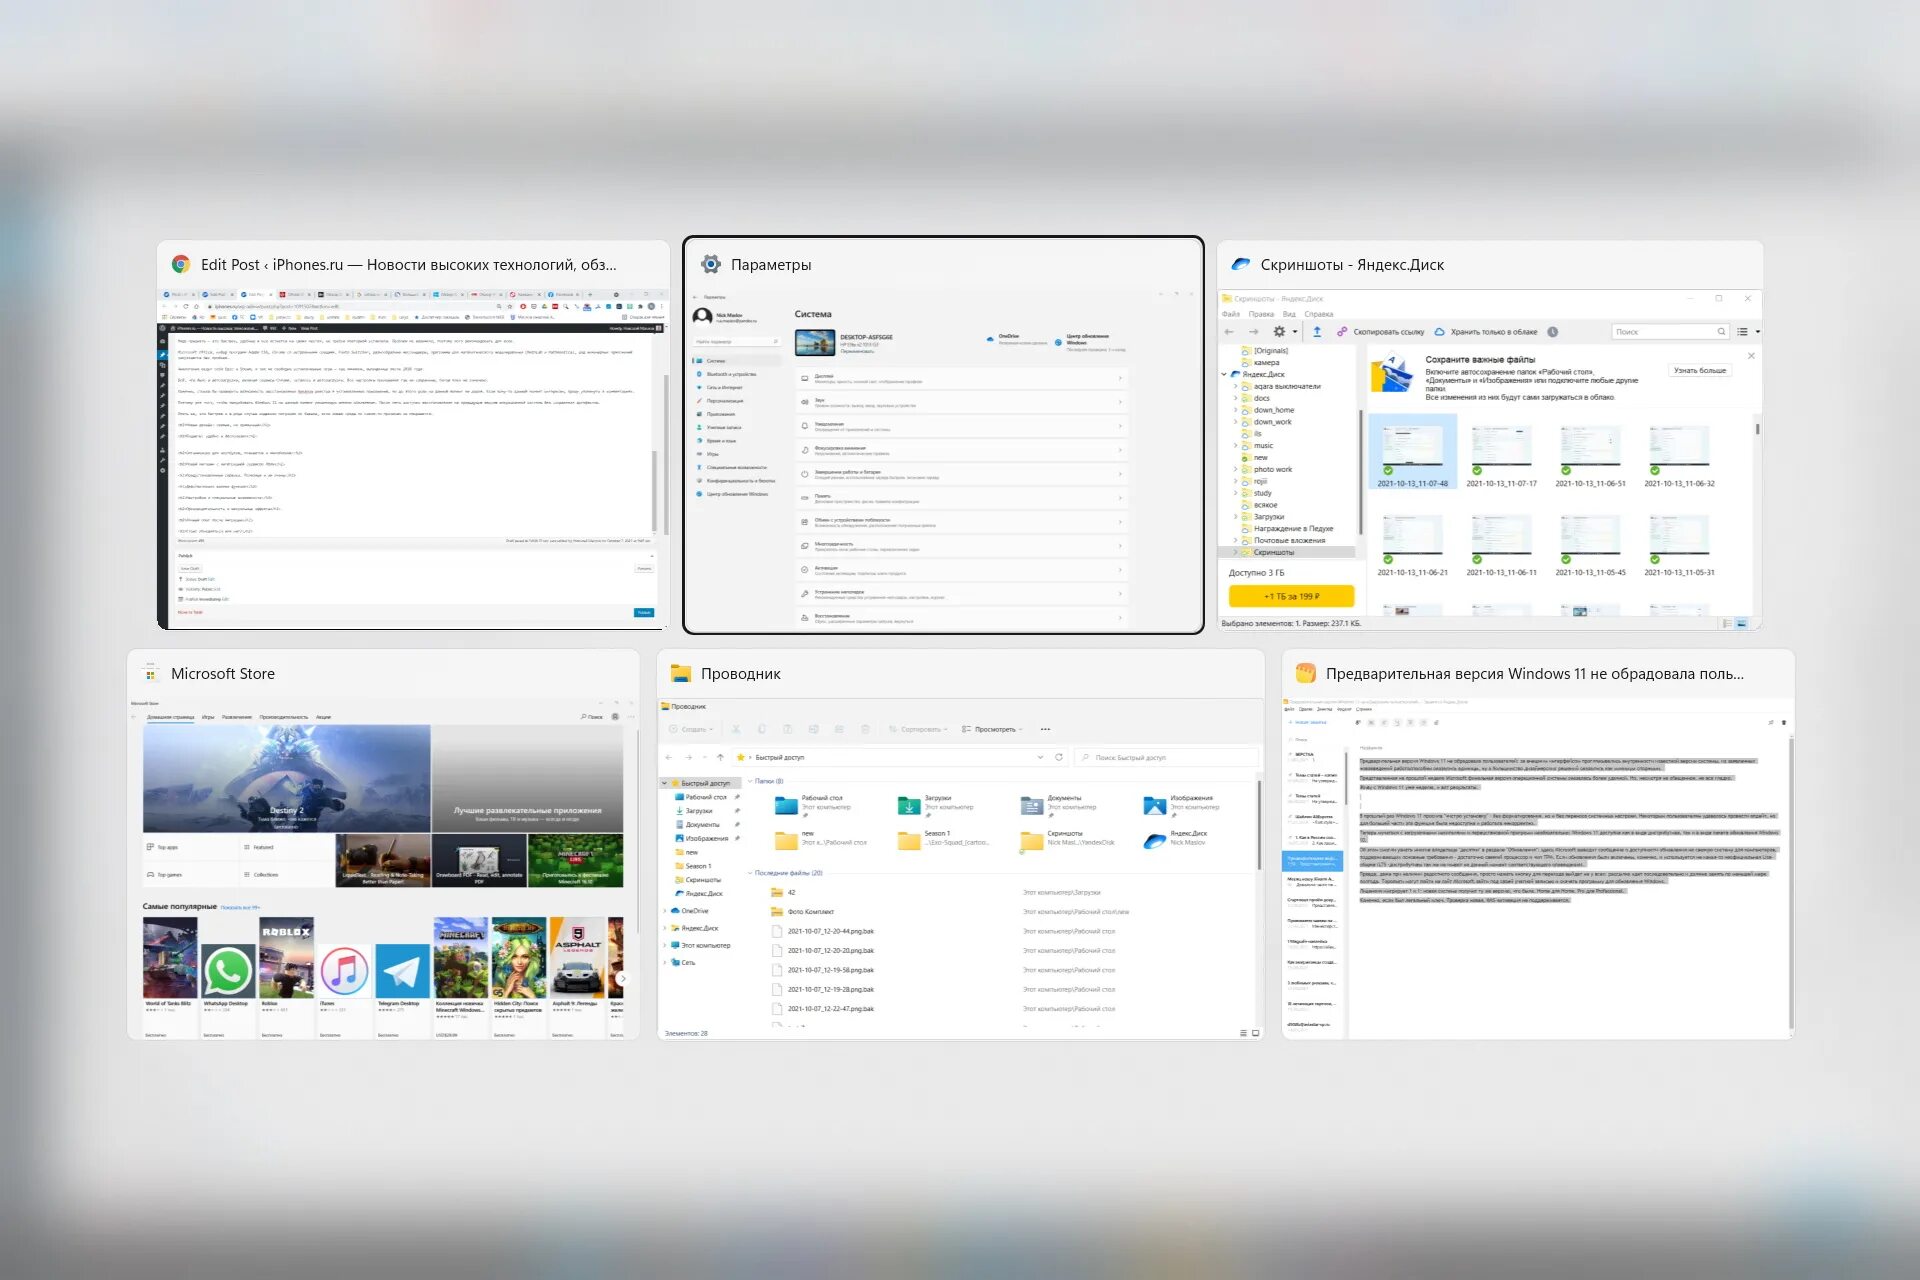Open the Вид menu in Яндекс.Диск

[1289, 314]
